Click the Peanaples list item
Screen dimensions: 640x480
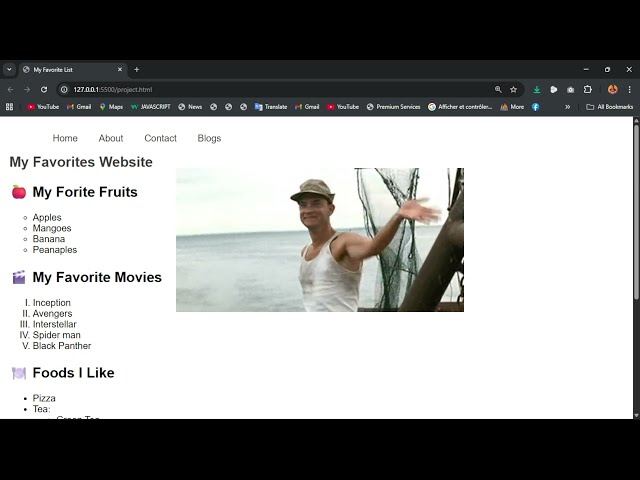click(55, 249)
